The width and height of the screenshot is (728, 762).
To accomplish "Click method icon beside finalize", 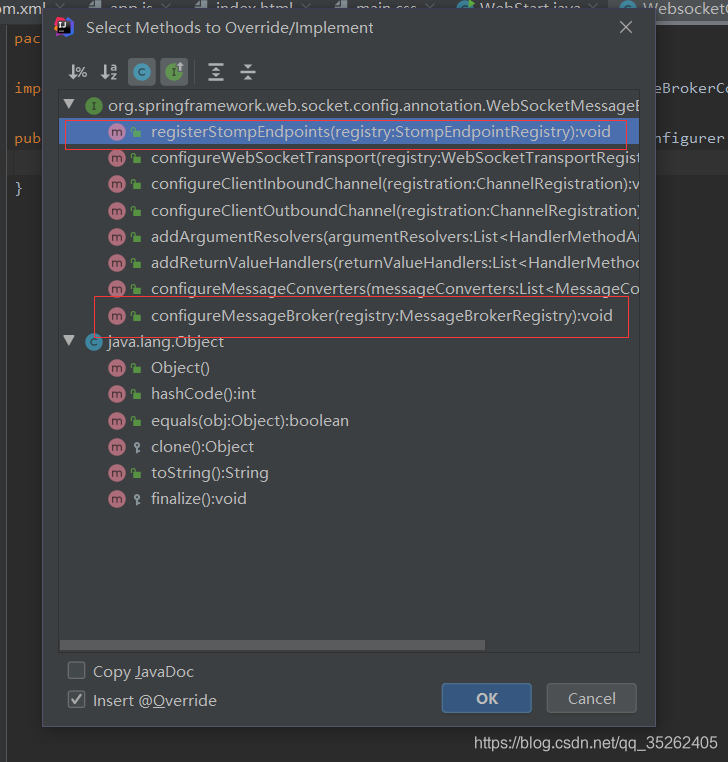I will coord(117,499).
